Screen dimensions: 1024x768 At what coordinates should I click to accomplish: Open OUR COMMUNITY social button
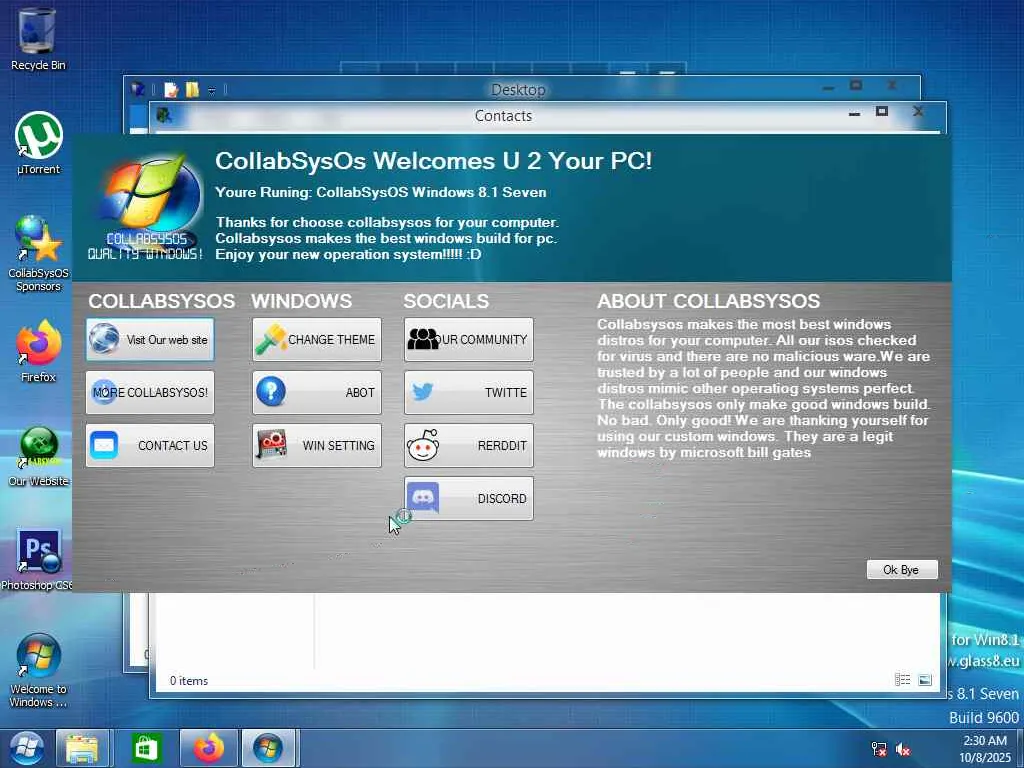click(469, 340)
